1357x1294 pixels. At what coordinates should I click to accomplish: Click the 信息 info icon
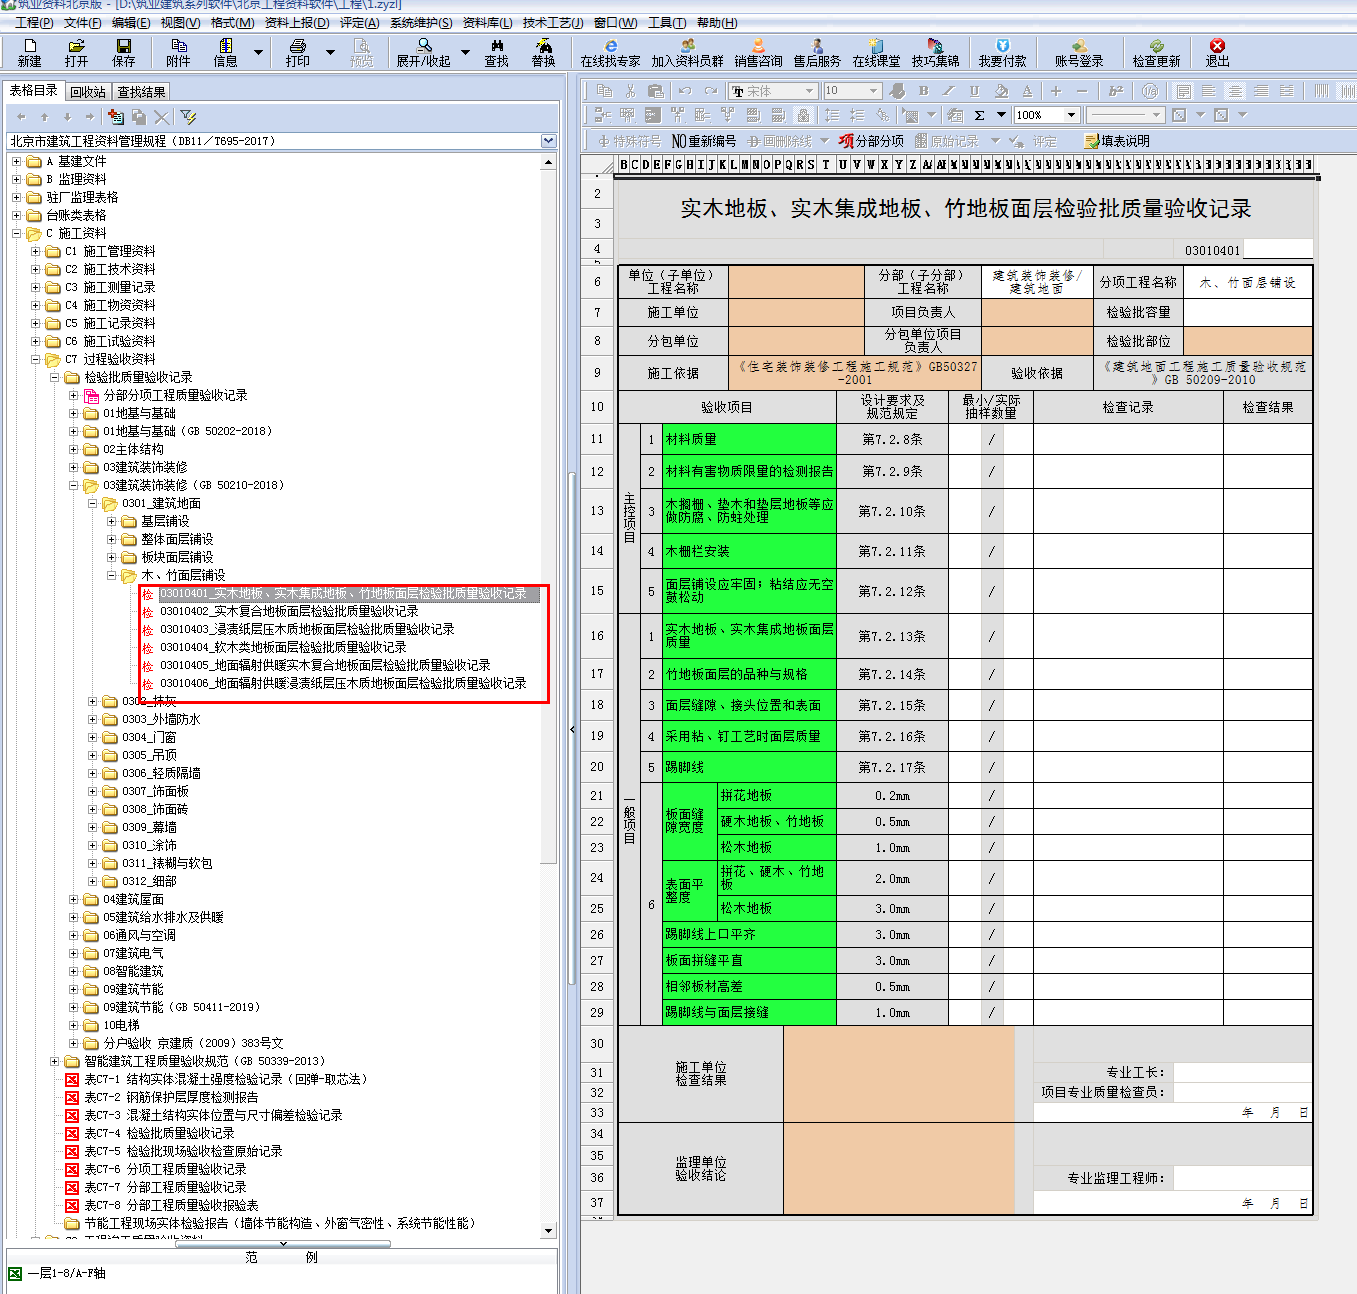(x=226, y=53)
